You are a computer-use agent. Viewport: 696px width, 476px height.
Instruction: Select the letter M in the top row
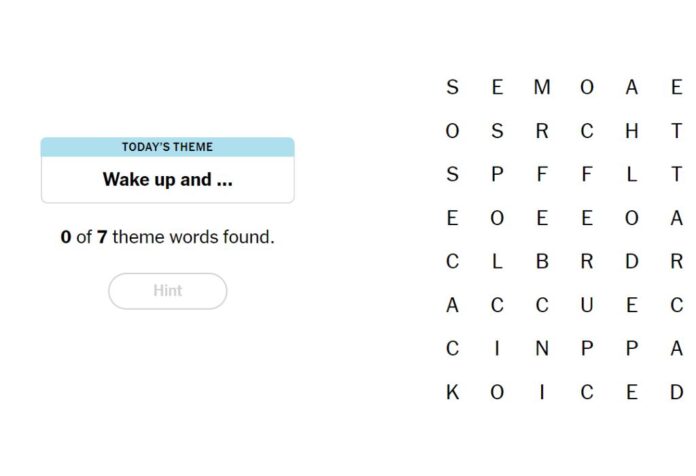(542, 87)
